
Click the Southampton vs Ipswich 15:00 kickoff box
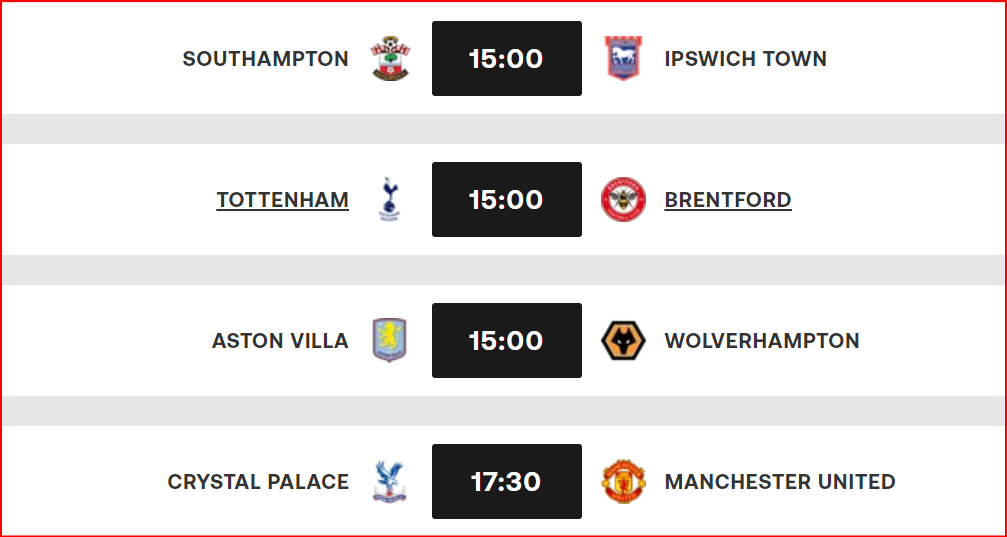coord(506,59)
